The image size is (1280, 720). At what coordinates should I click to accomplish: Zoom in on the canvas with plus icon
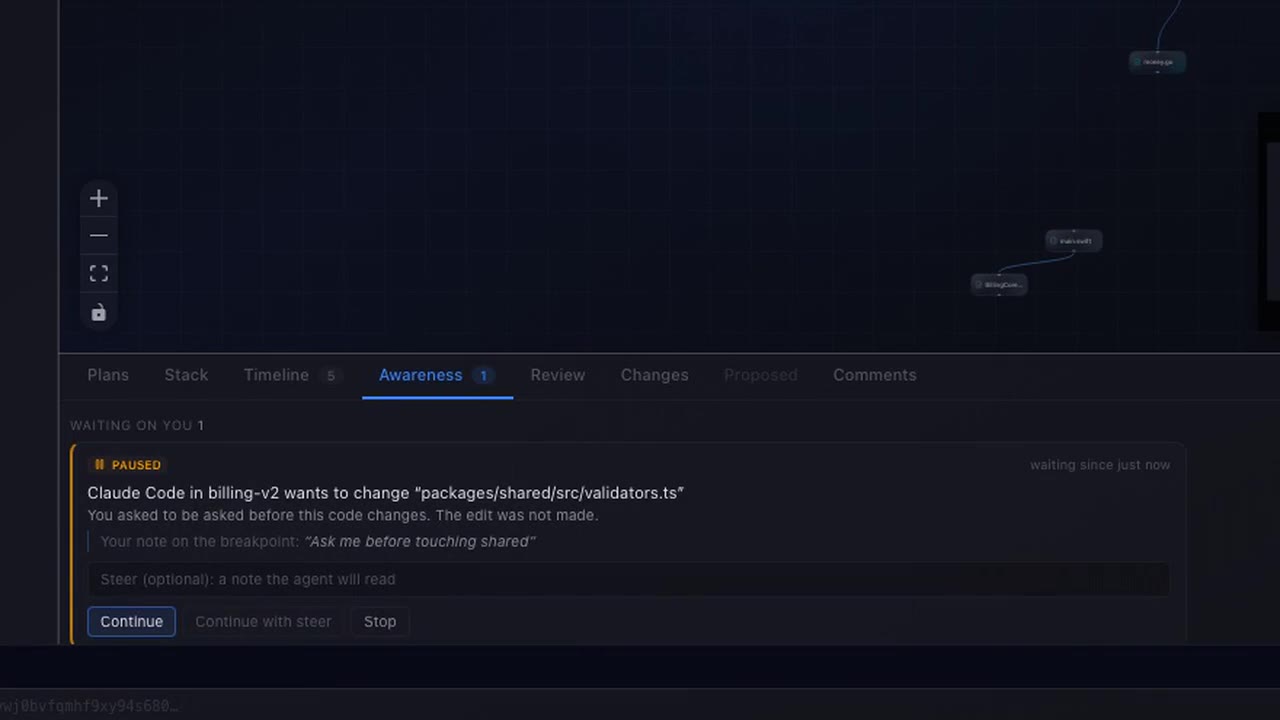click(x=98, y=198)
